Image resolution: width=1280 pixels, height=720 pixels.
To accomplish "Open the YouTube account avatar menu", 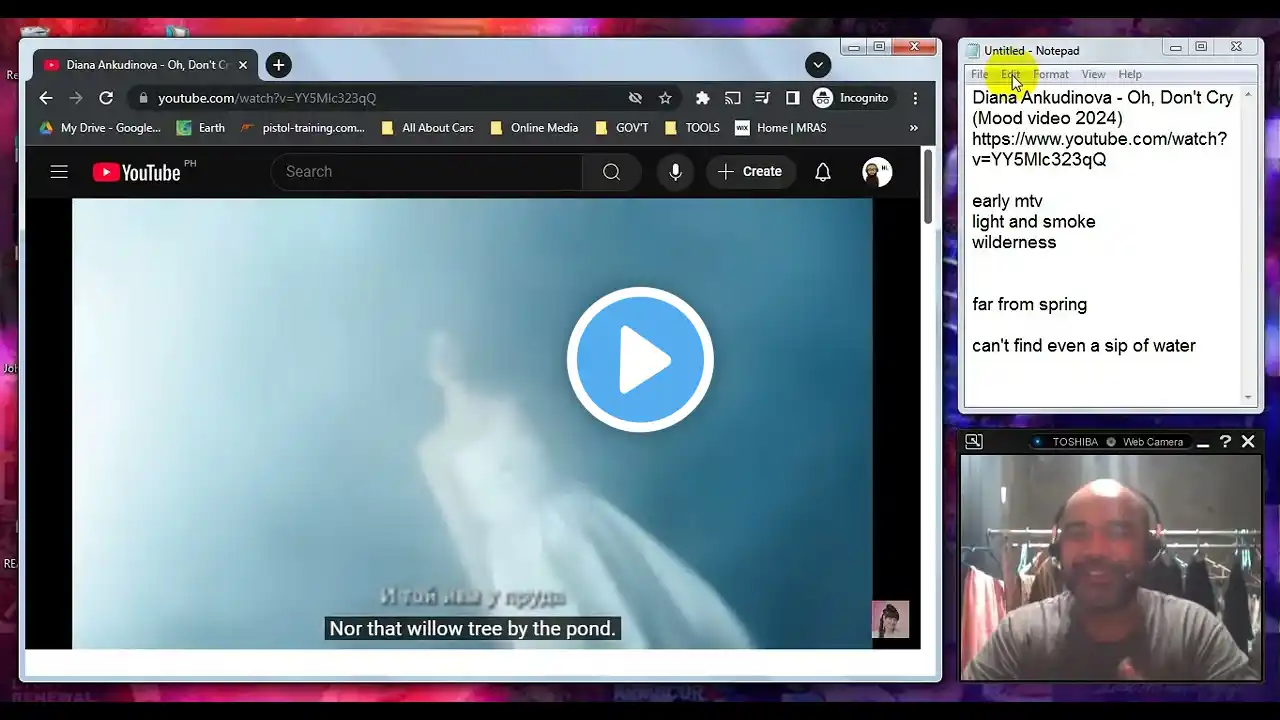I will coord(877,172).
